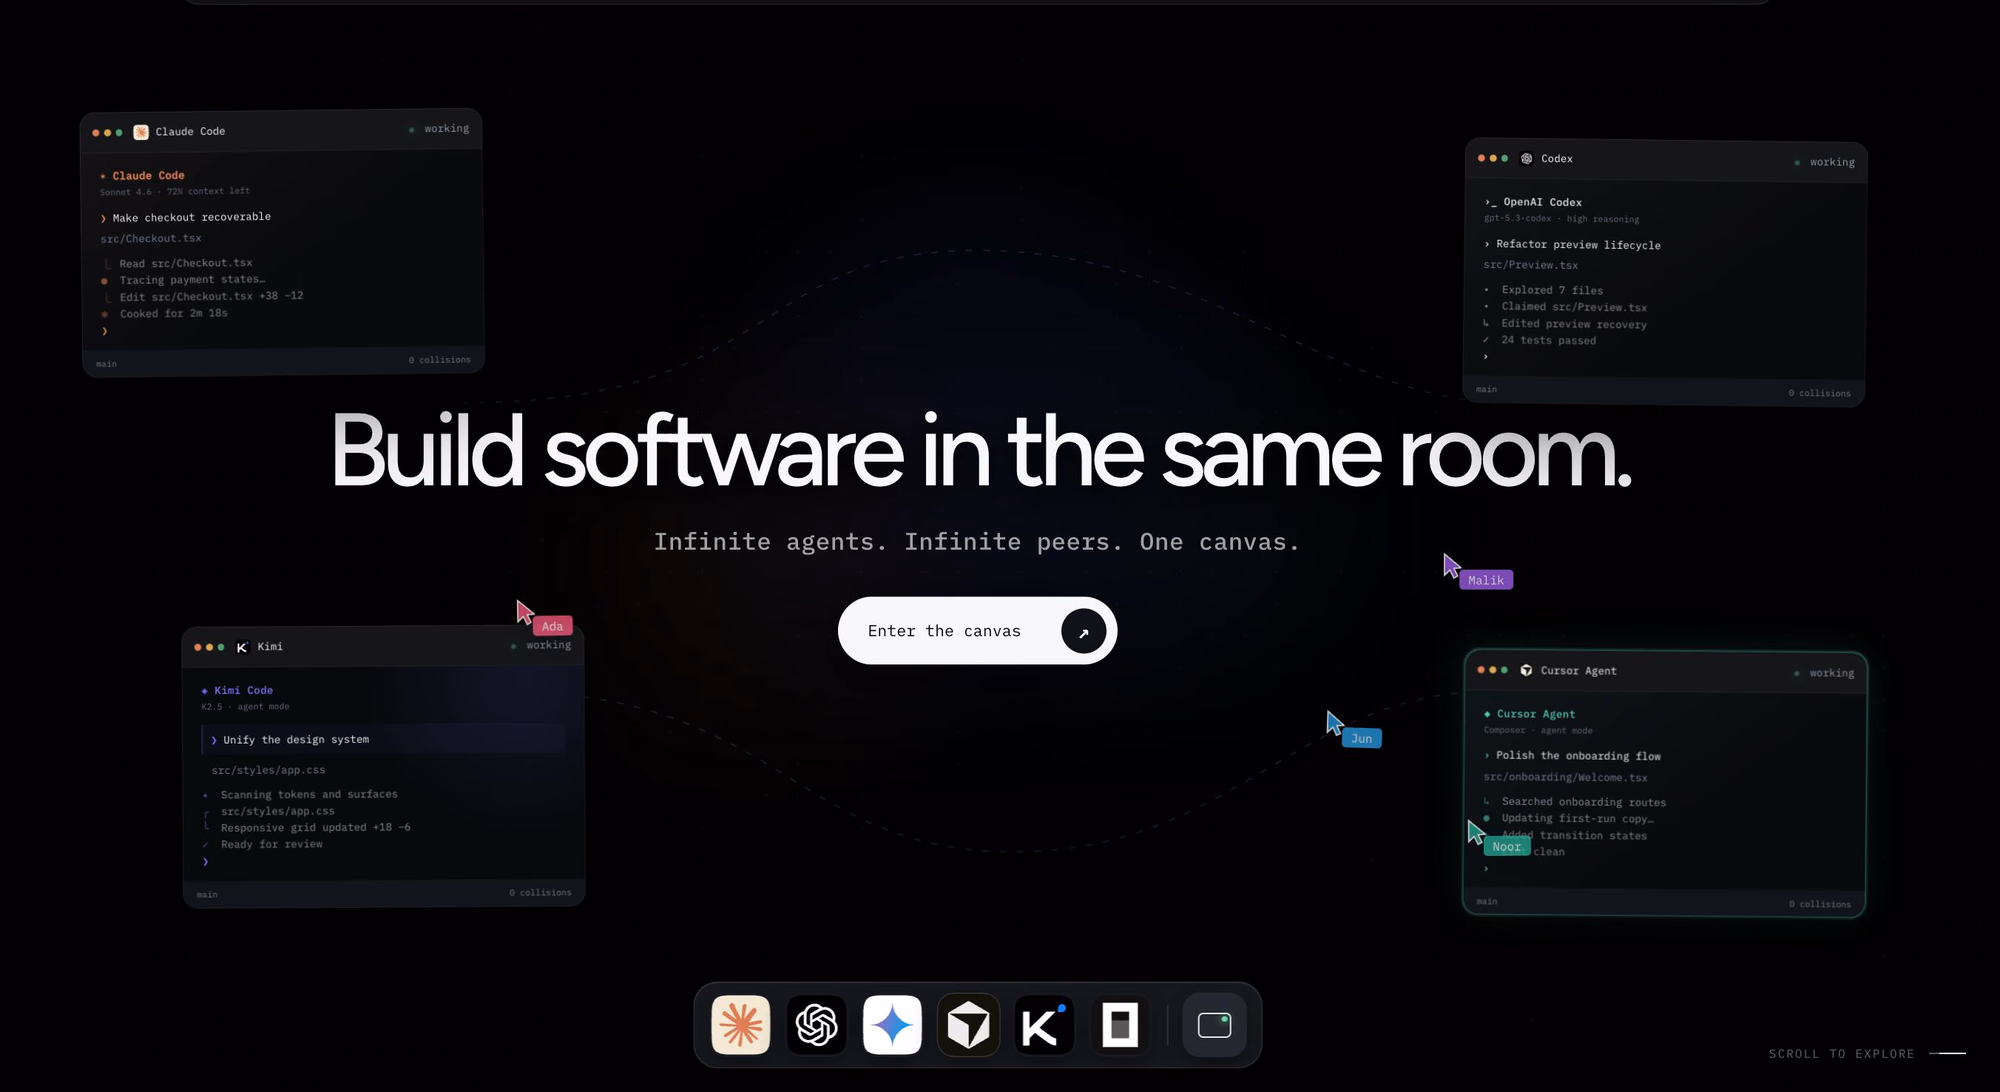Image resolution: width=2000 pixels, height=1092 pixels.
Task: Click the line 'Edited preview recovery'
Action: [1574, 324]
